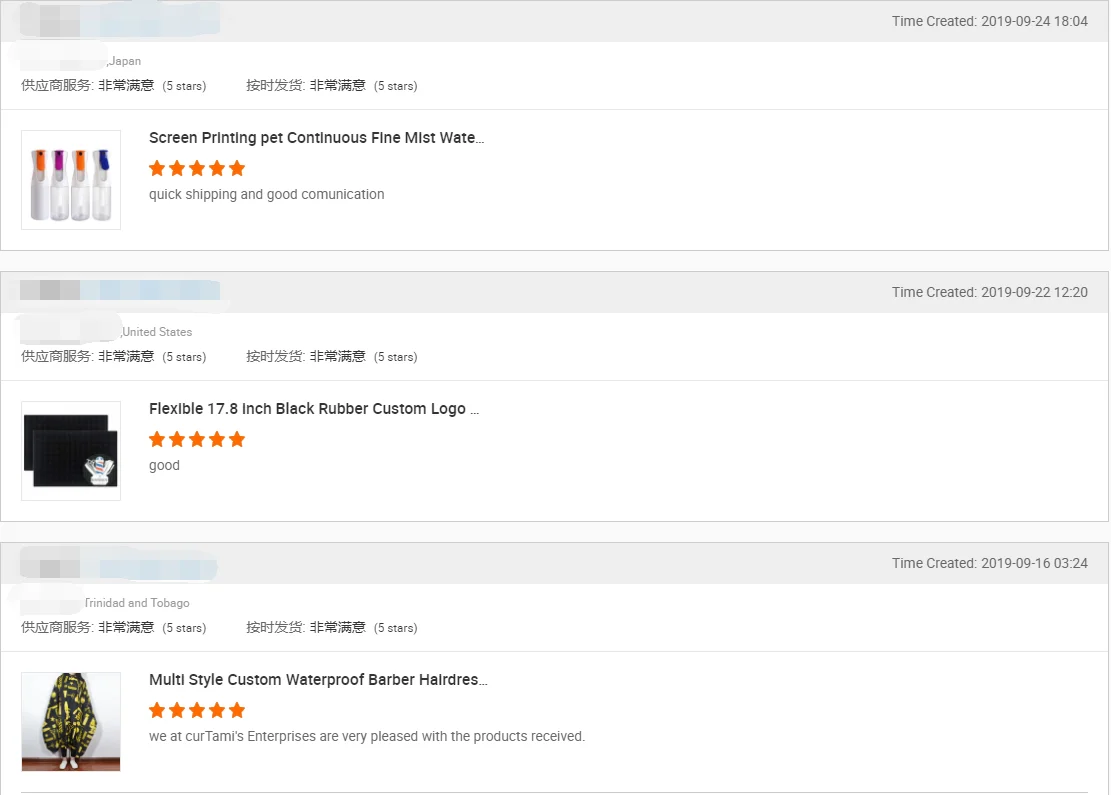The image size is (1111, 795).
Task: Click the first star under Flexible Rubber product
Action: tap(157, 439)
